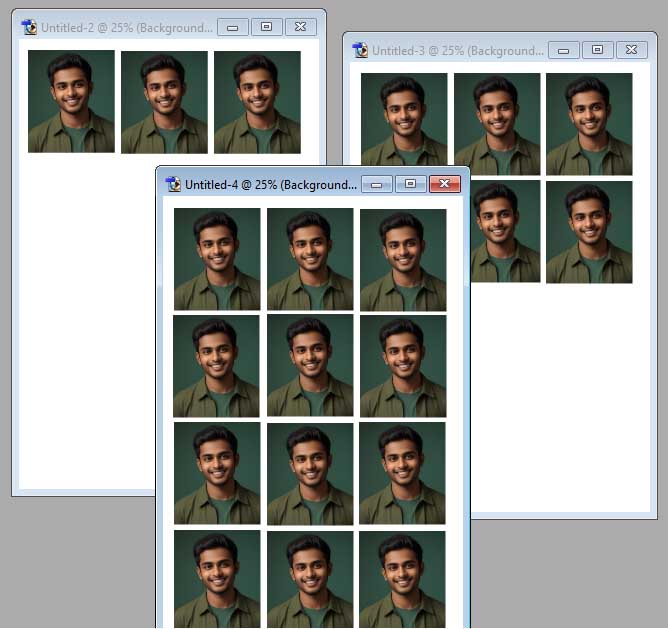This screenshot has height=629, width=668.
Task: Maximize the Untitled-3 document window
Action: (x=597, y=50)
